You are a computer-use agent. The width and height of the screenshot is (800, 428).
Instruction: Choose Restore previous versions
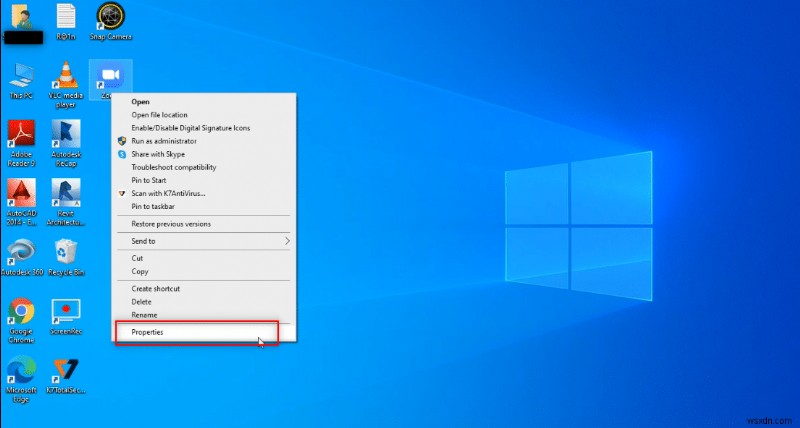pyautogui.click(x=204, y=224)
